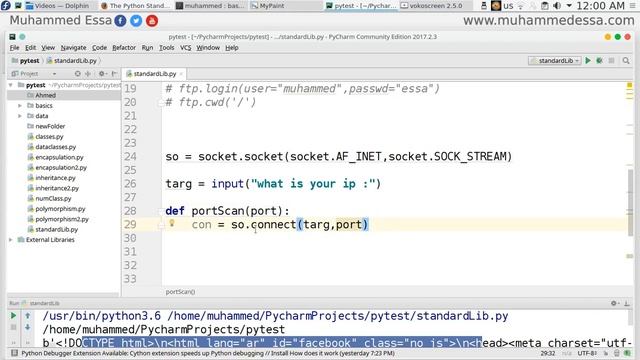This screenshot has width=640, height=360.
Task: Open the Tools menu
Action: [167, 48]
